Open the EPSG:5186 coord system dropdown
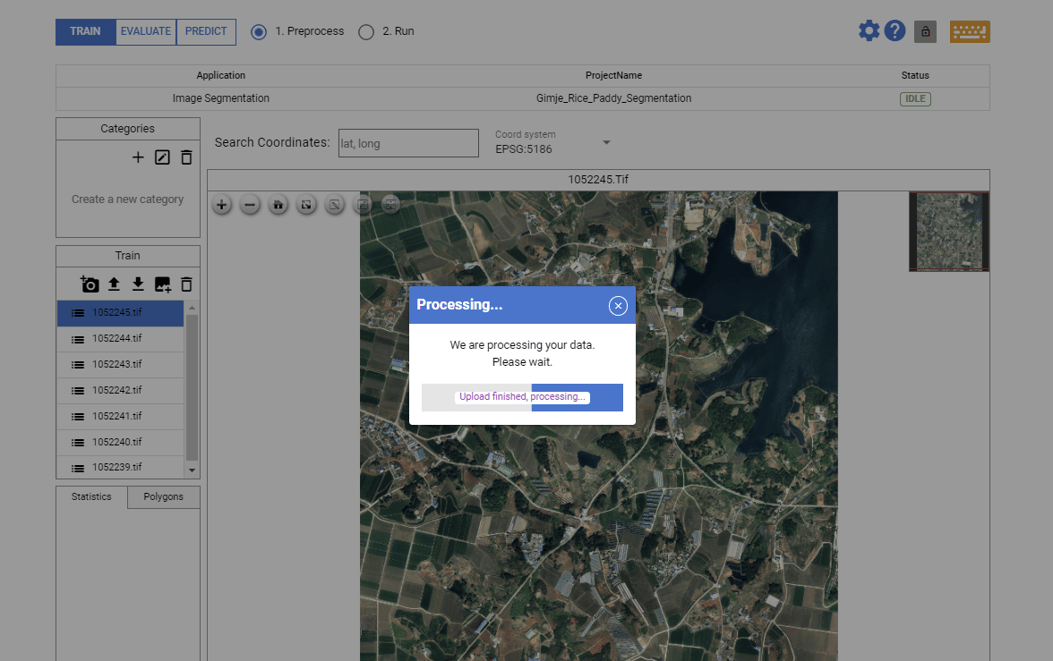 coord(606,142)
